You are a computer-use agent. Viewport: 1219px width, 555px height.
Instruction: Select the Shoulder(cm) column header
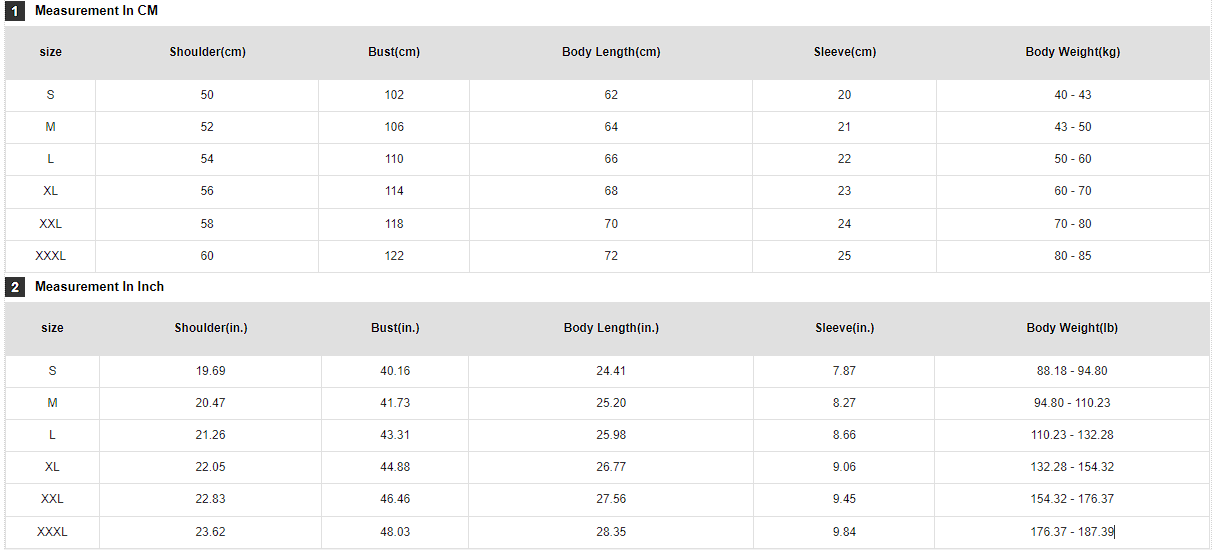207,52
